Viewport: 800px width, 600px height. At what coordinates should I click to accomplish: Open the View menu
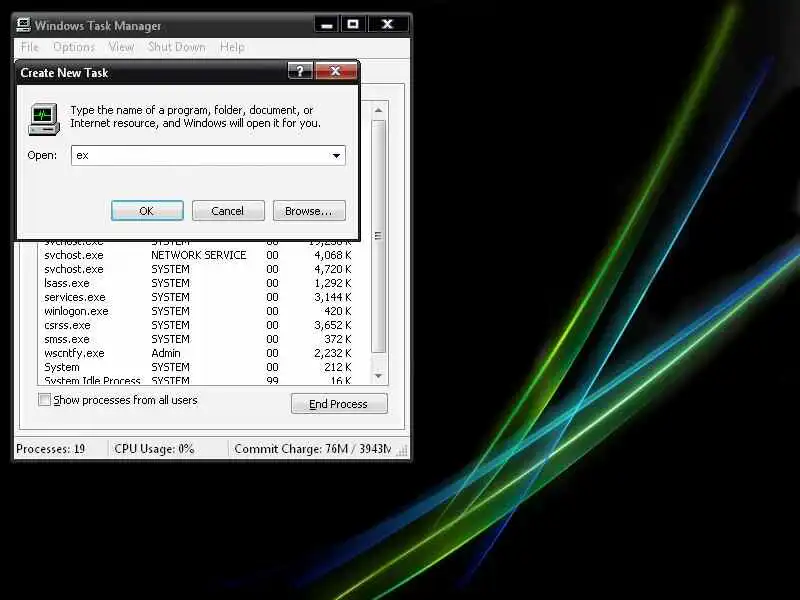click(121, 47)
